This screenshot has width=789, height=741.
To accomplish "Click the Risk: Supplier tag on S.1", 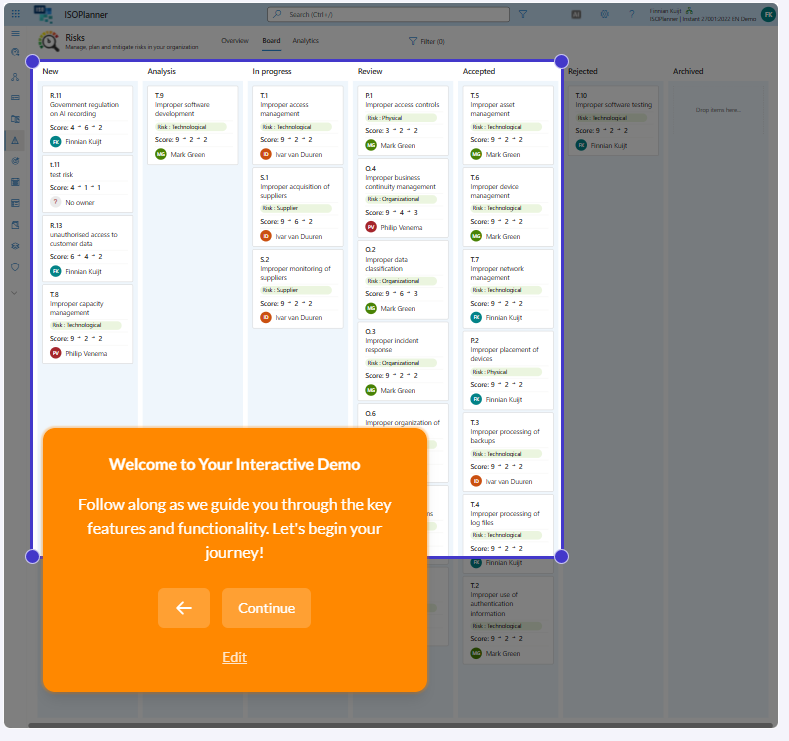I will coord(296,208).
